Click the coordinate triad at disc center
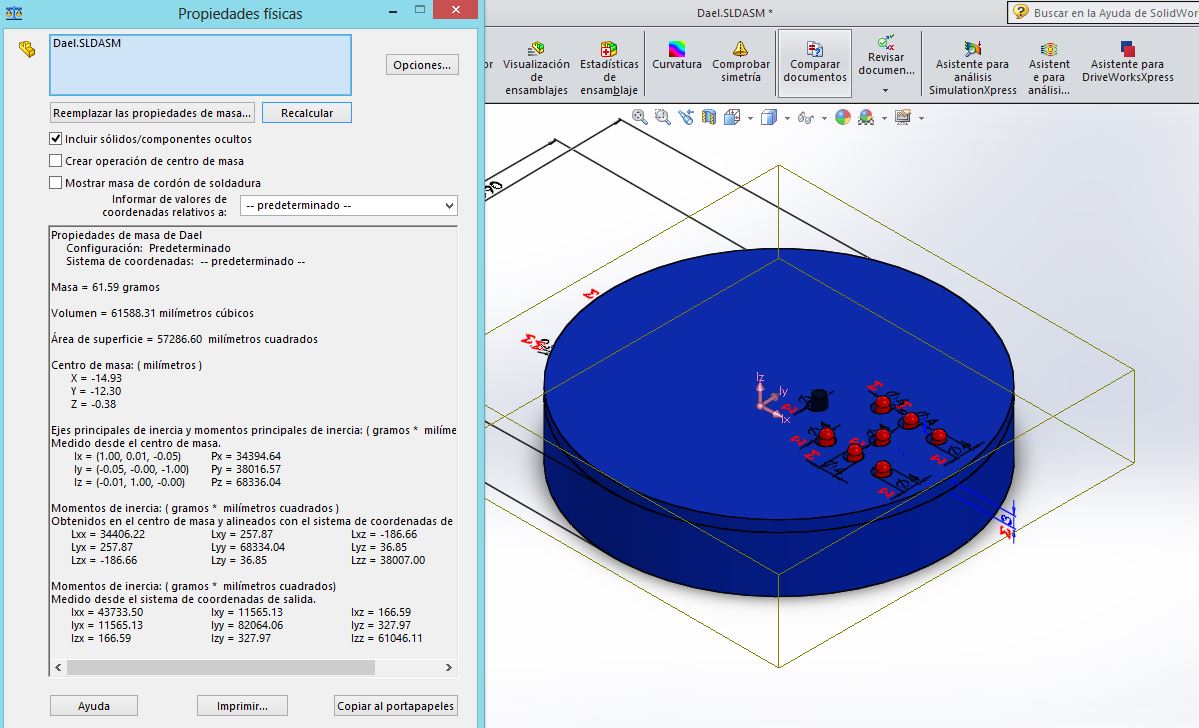Screen dimensions: 1199x728 [x=768, y=398]
